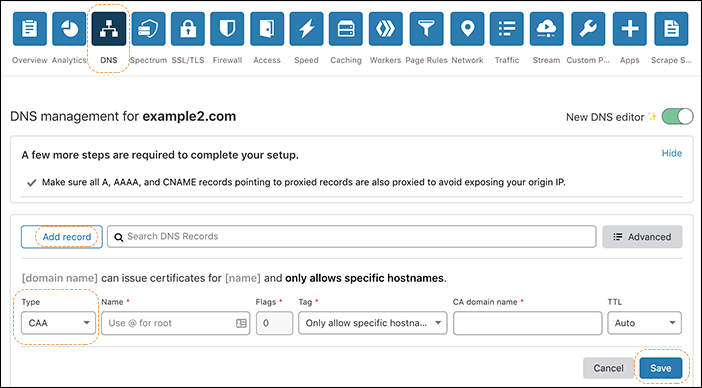
Task: Expand the TTL dropdown set to Auto
Action: click(x=644, y=323)
